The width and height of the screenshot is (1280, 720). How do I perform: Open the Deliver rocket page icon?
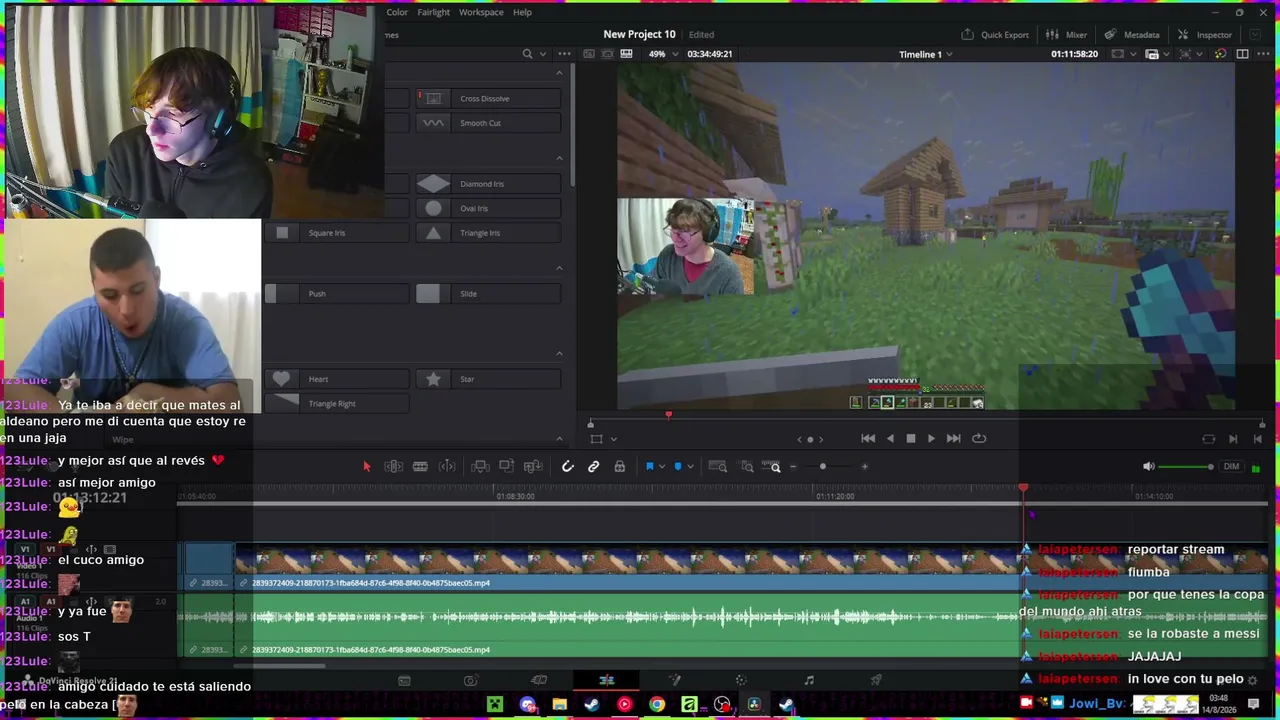coord(876,680)
